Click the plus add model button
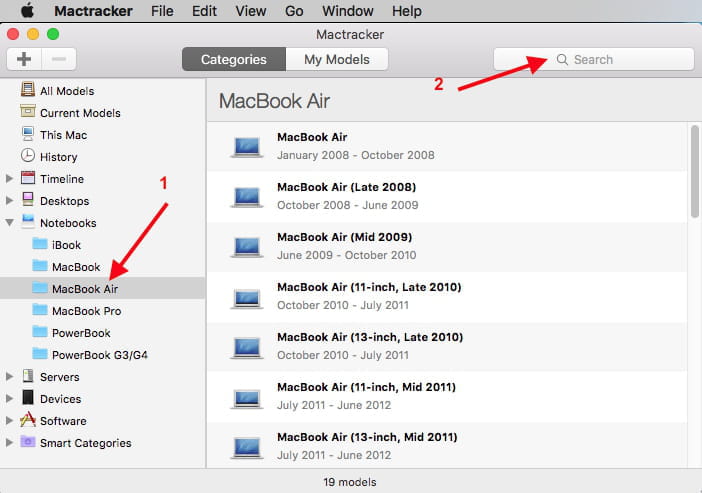 pyautogui.click(x=24, y=59)
